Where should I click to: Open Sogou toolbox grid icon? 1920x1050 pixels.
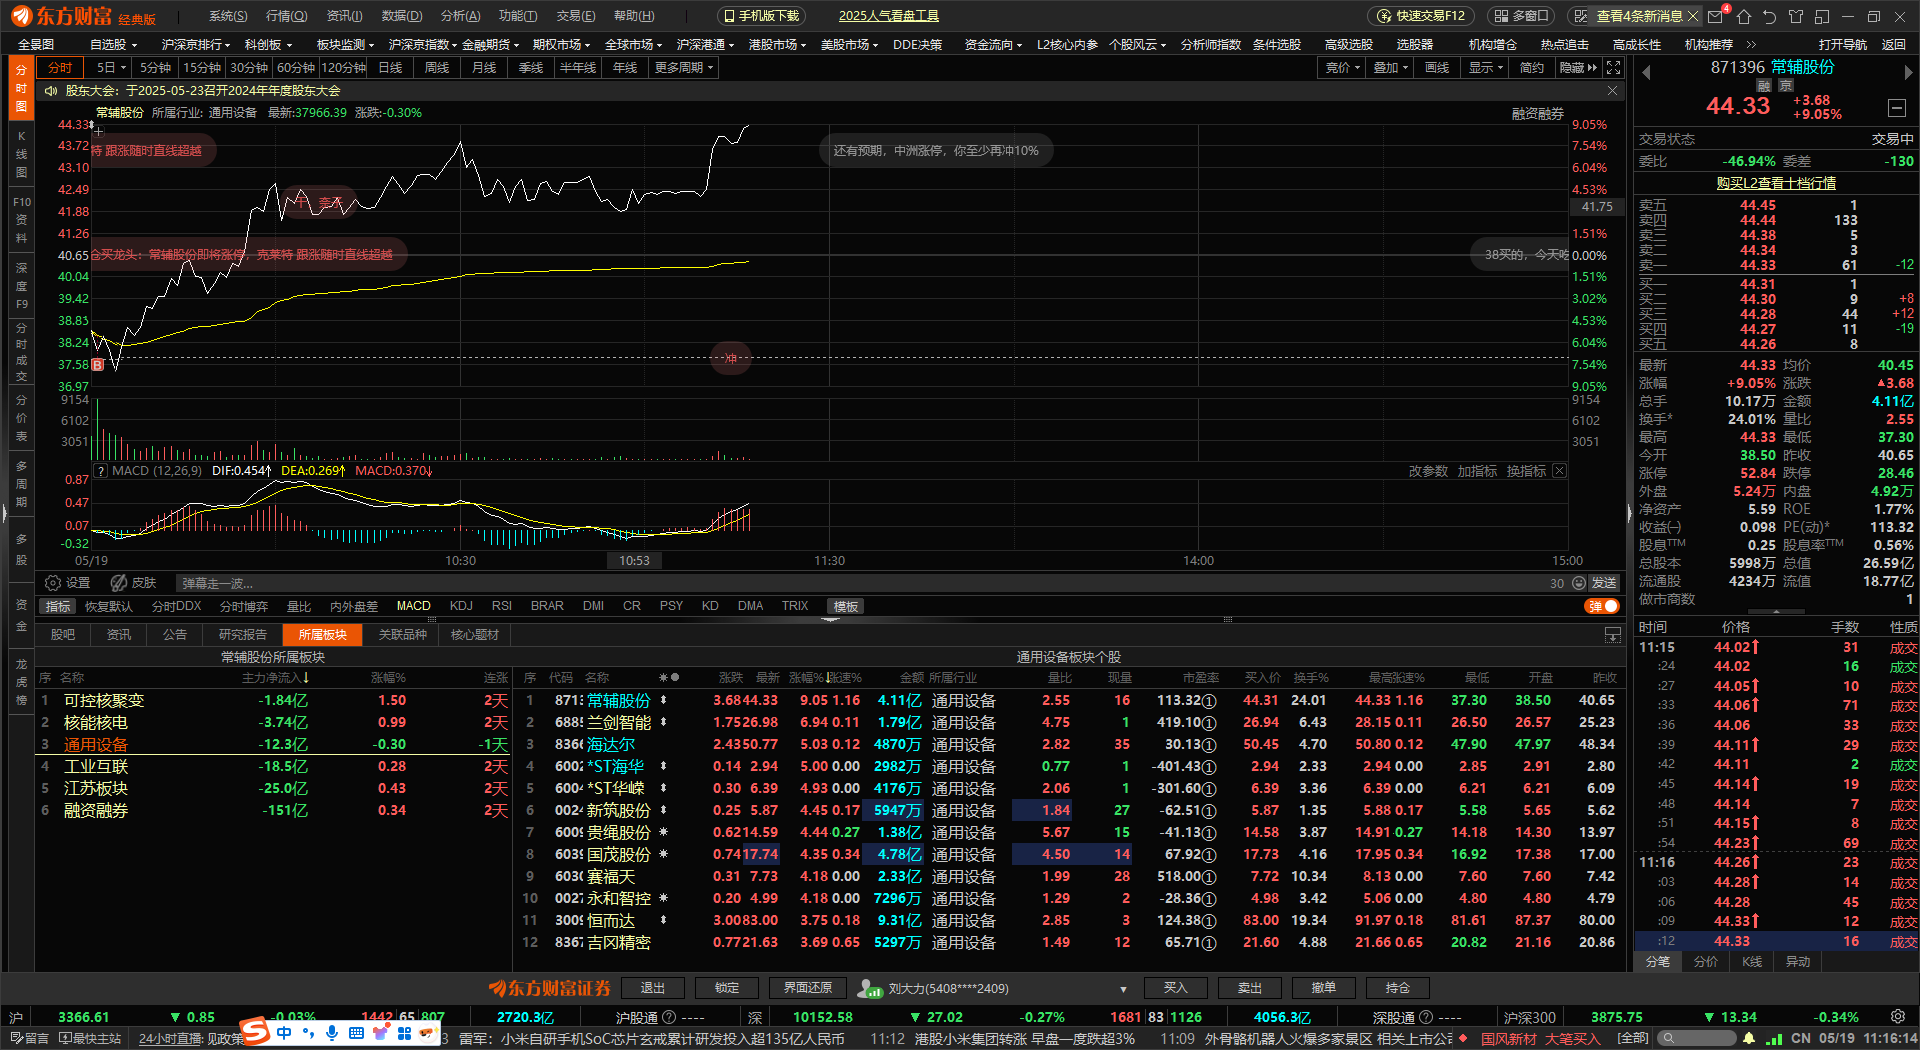point(405,1033)
